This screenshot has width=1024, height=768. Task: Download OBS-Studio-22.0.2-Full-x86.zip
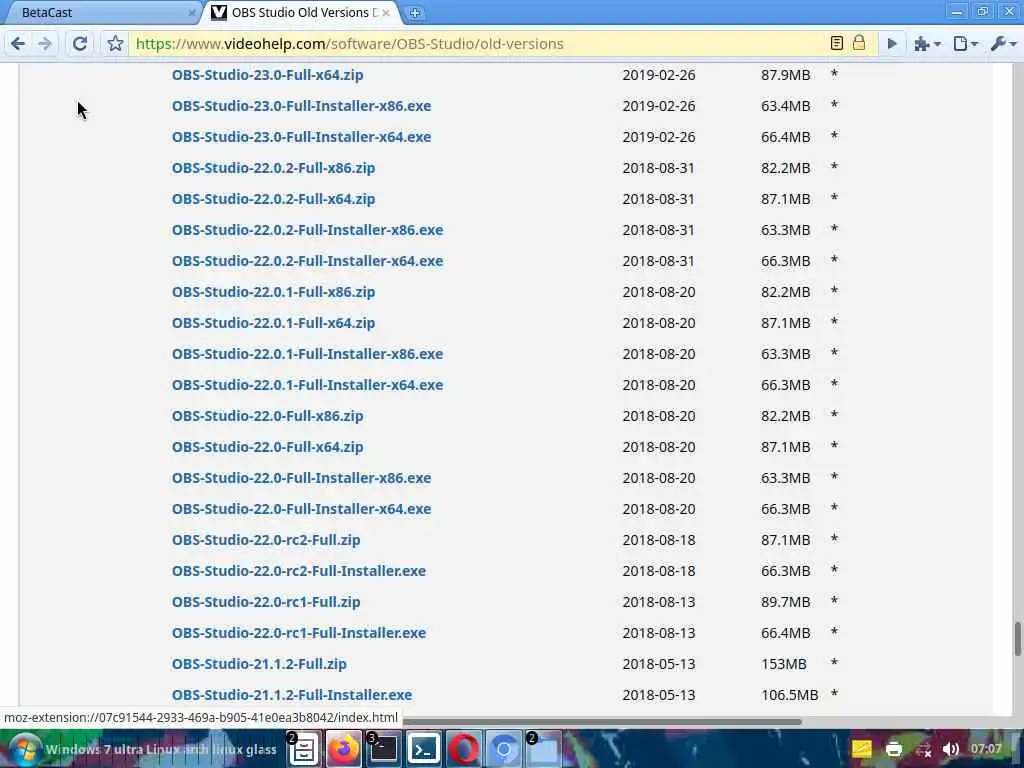tap(273, 168)
